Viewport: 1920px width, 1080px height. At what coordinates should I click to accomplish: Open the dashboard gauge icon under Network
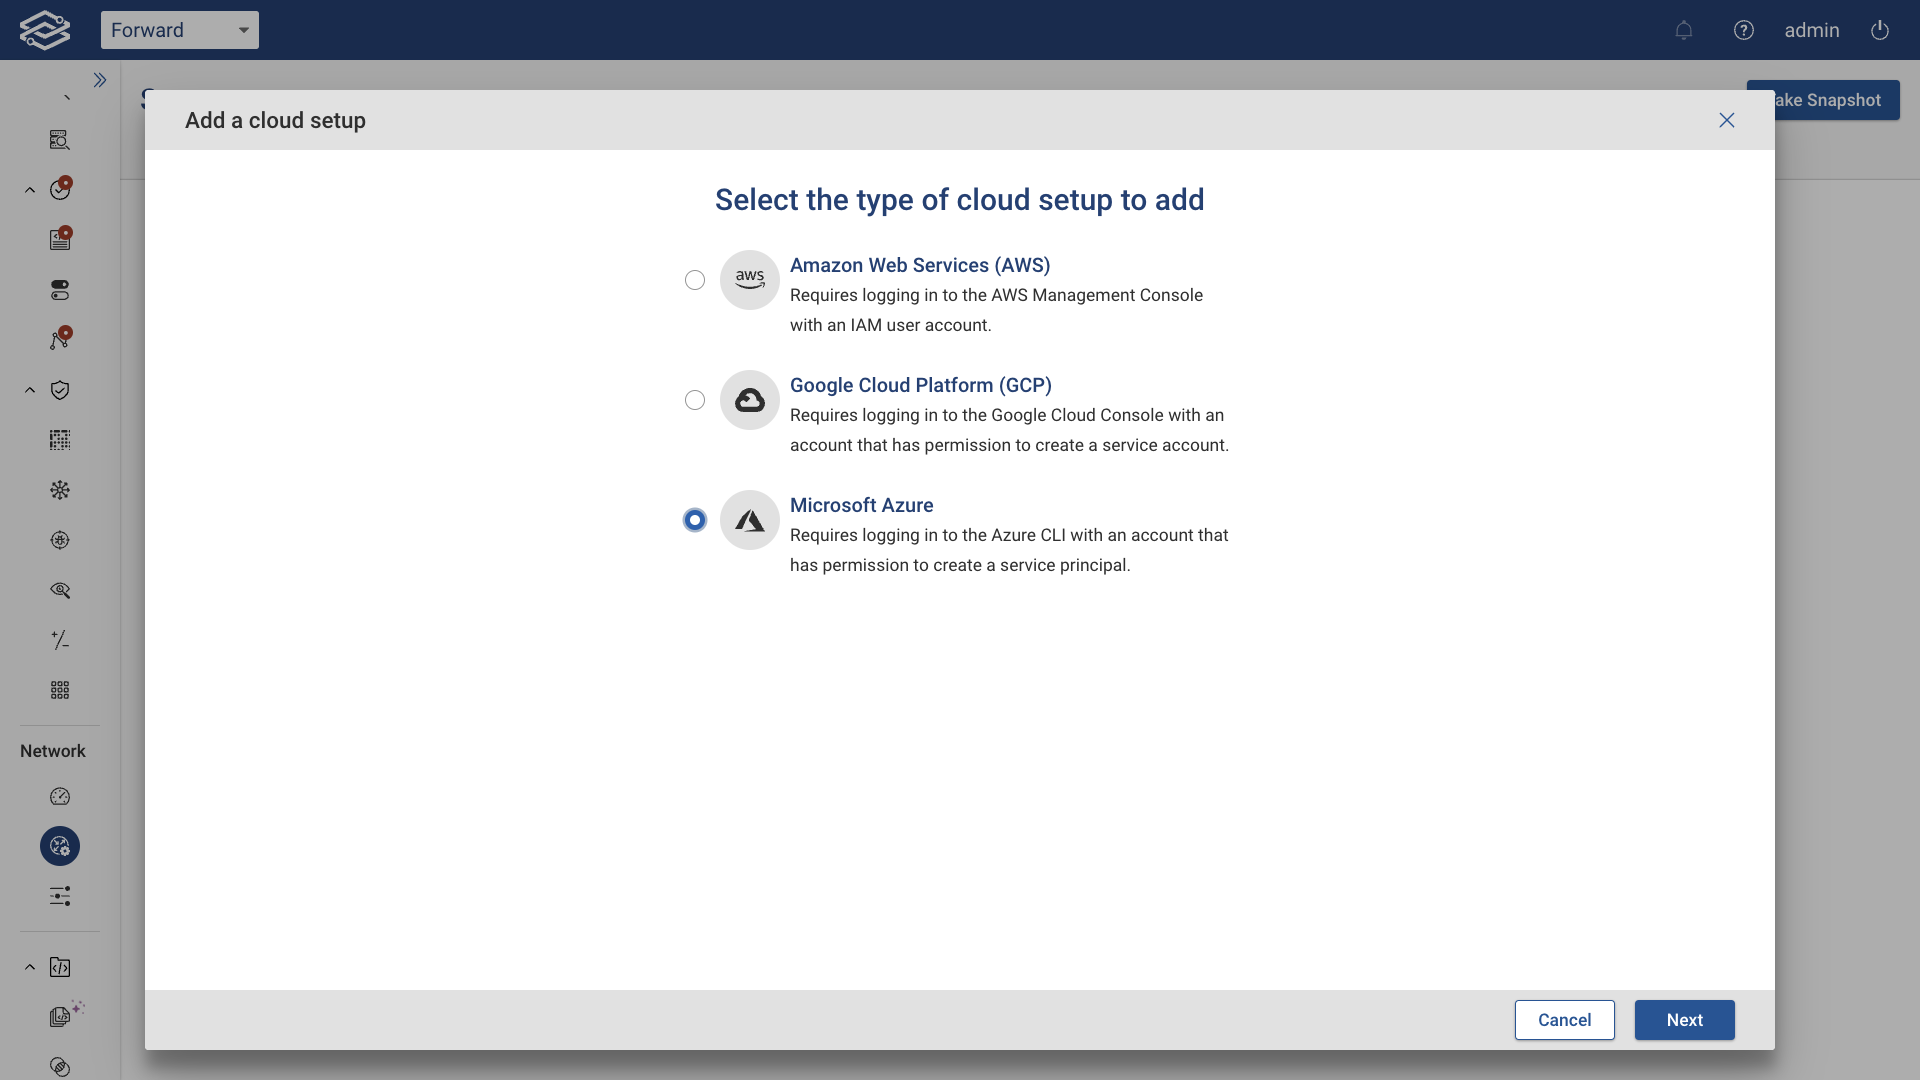click(x=60, y=796)
